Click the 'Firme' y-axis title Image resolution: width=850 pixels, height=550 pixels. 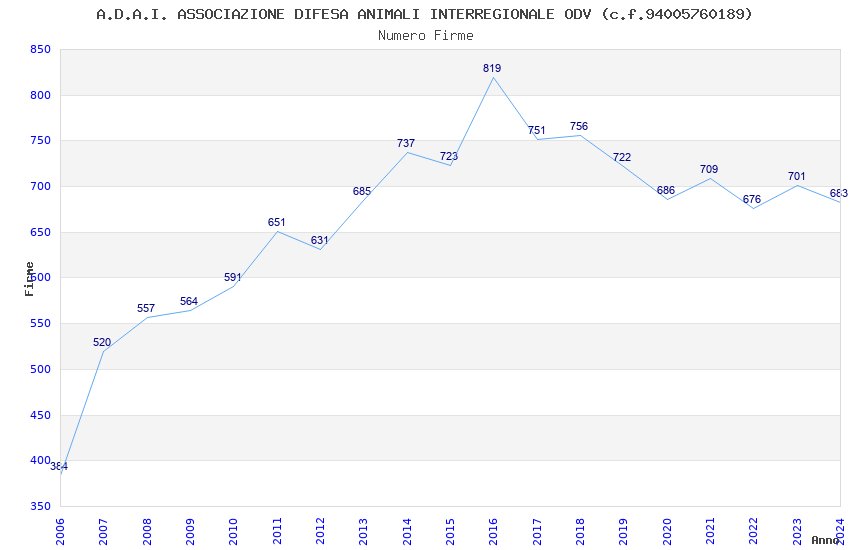point(29,279)
